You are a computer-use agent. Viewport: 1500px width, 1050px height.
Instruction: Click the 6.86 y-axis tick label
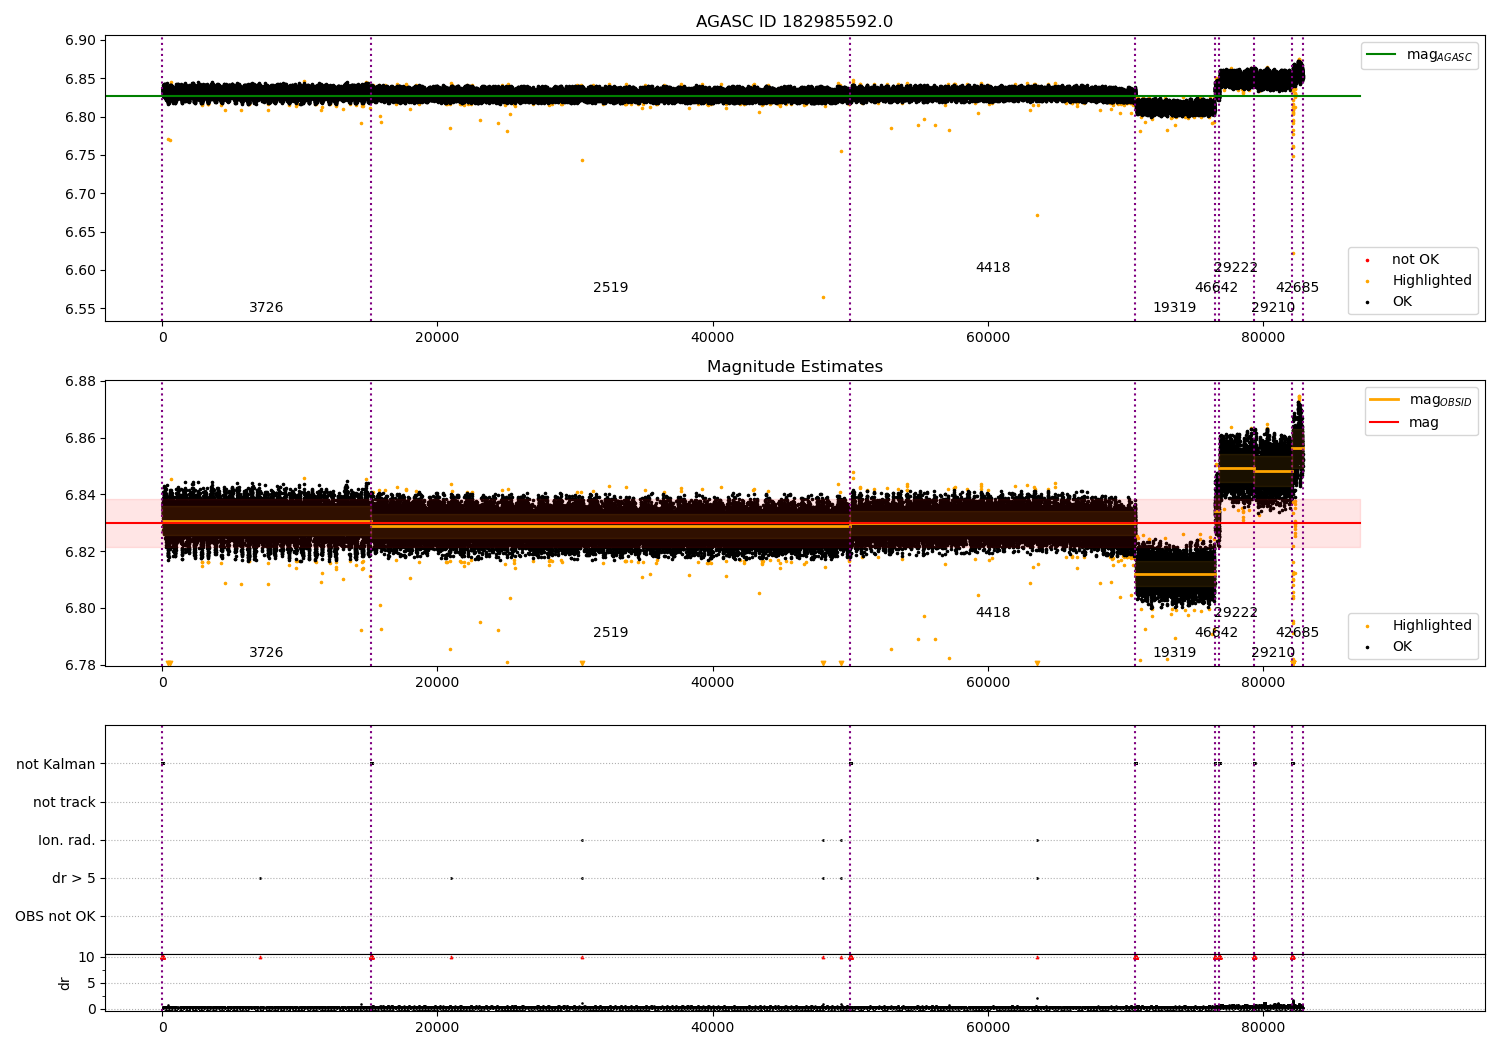pyautogui.click(x=81, y=438)
